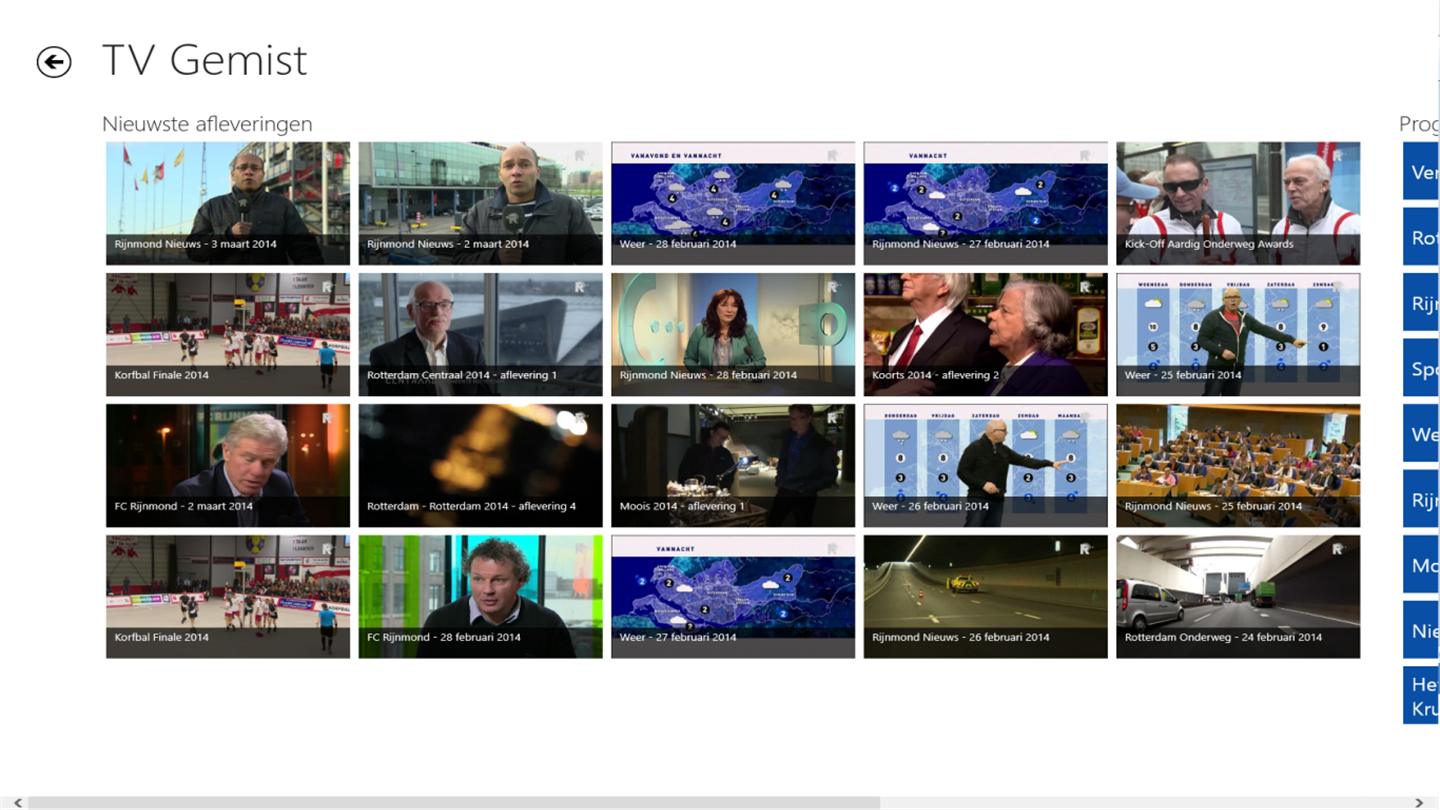This screenshot has width=1440, height=810.
Task: Click the horizontal scrollbar right arrow
Action: tap(1419, 803)
